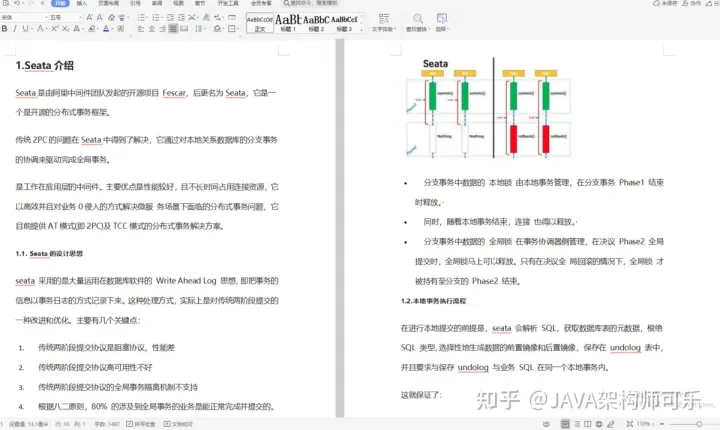This screenshot has height=430, width=720.
Task: Apply 标题 1 heading style
Action: pyautogui.click(x=288, y=23)
